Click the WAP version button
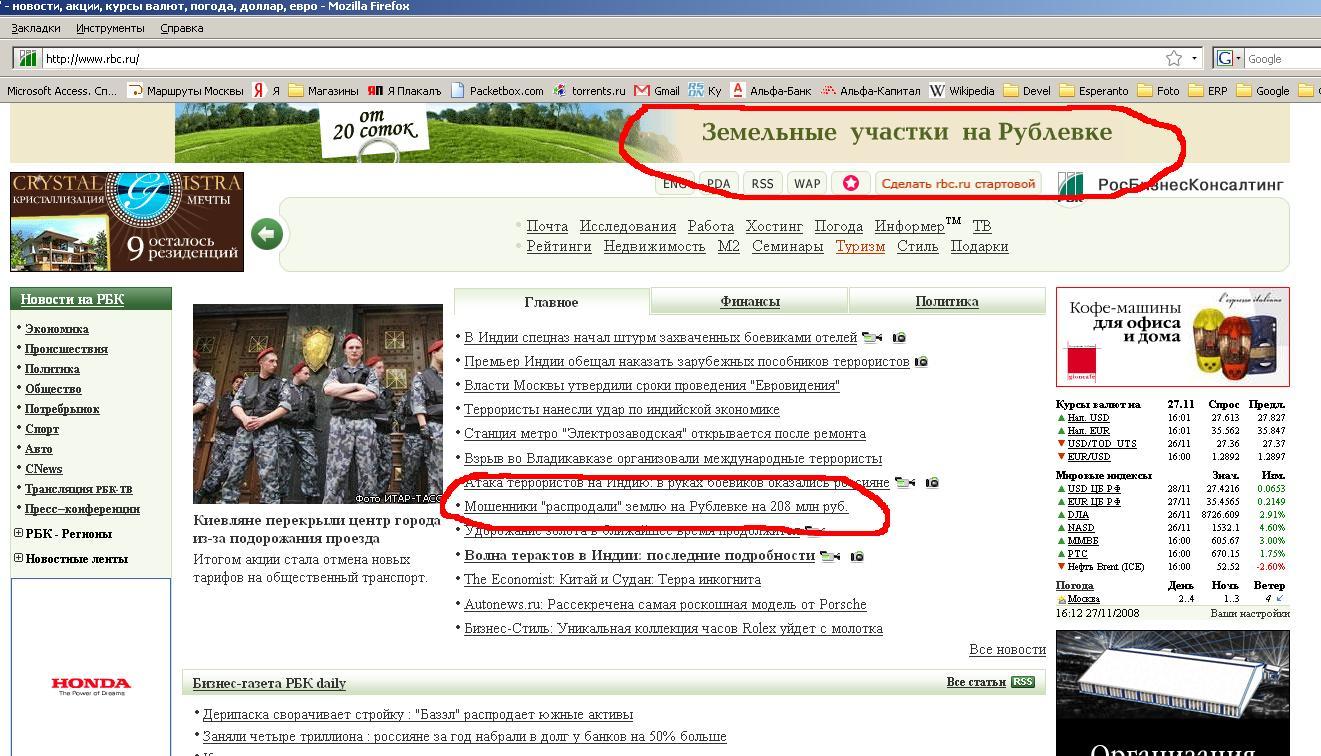The height and width of the screenshot is (756, 1321). (x=807, y=183)
